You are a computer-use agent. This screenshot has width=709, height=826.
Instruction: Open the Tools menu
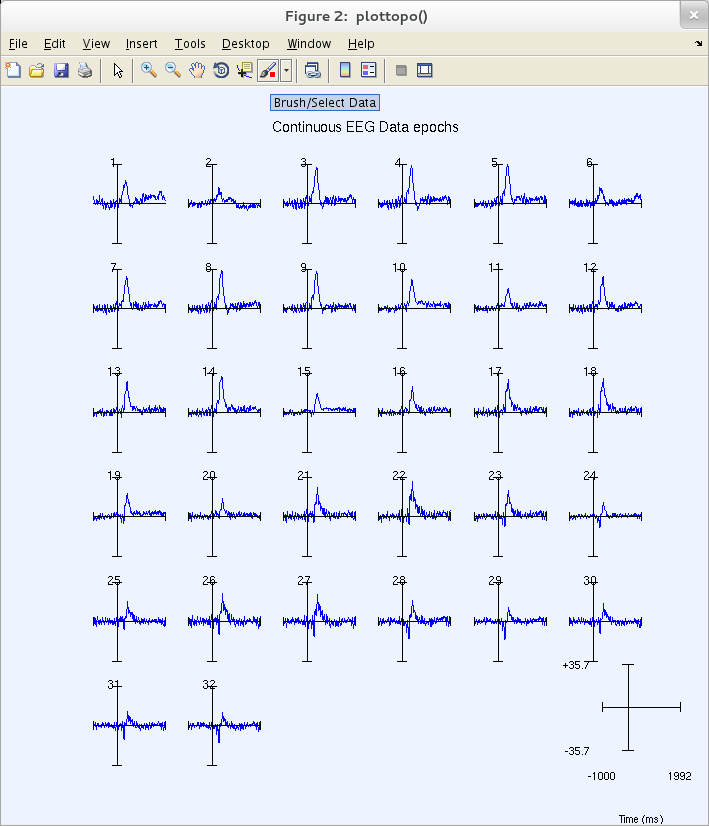tap(190, 43)
